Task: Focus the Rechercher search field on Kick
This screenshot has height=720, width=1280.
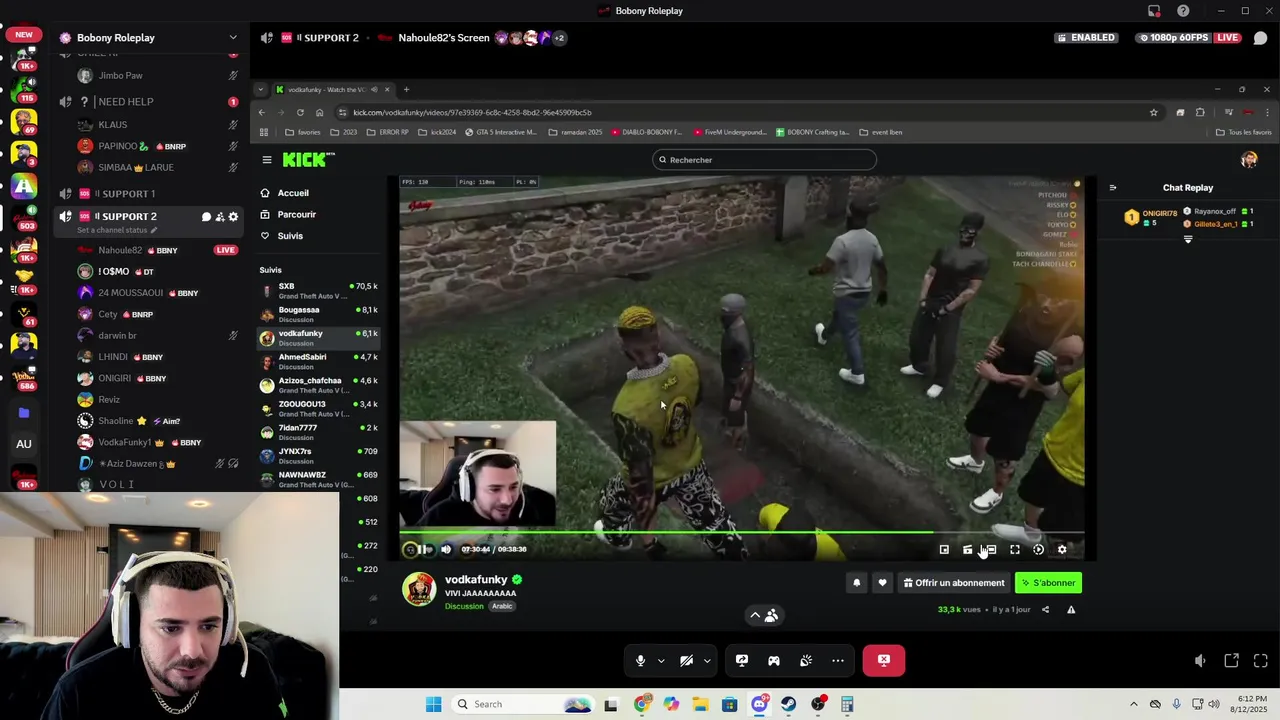Action: click(x=765, y=160)
